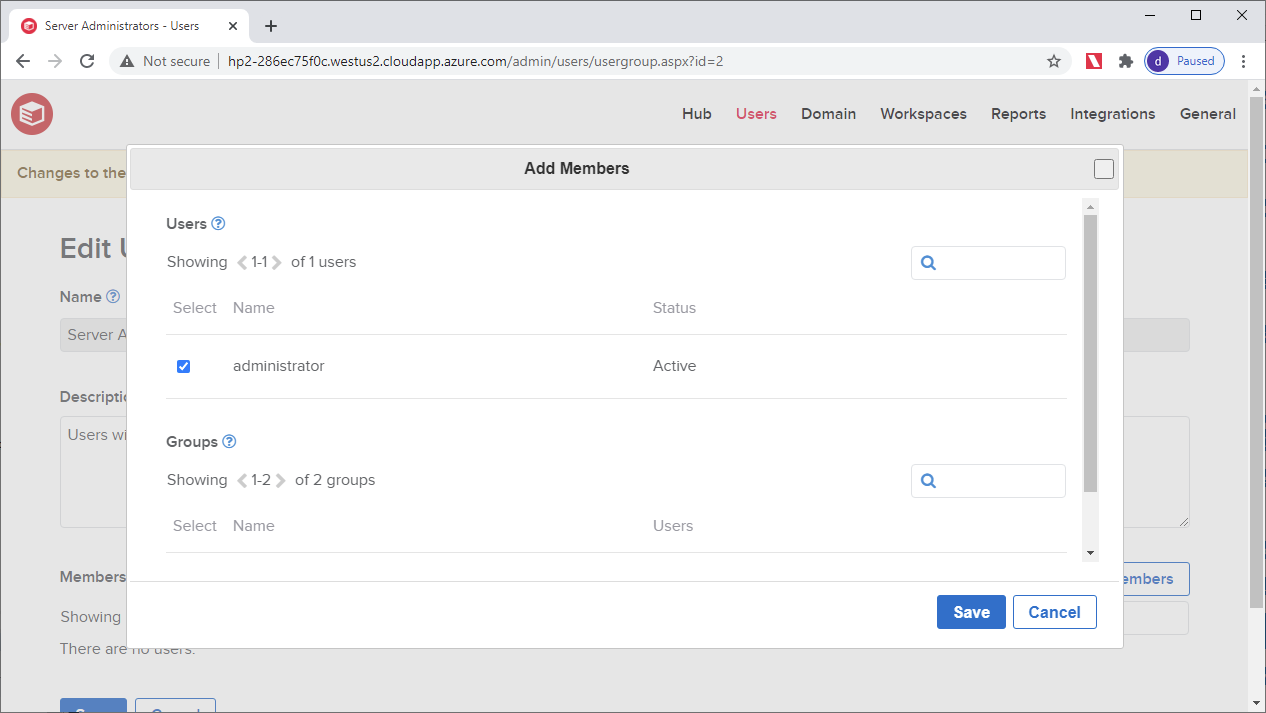Click the magnifier icon in users search box
1266x713 pixels.
(928, 262)
